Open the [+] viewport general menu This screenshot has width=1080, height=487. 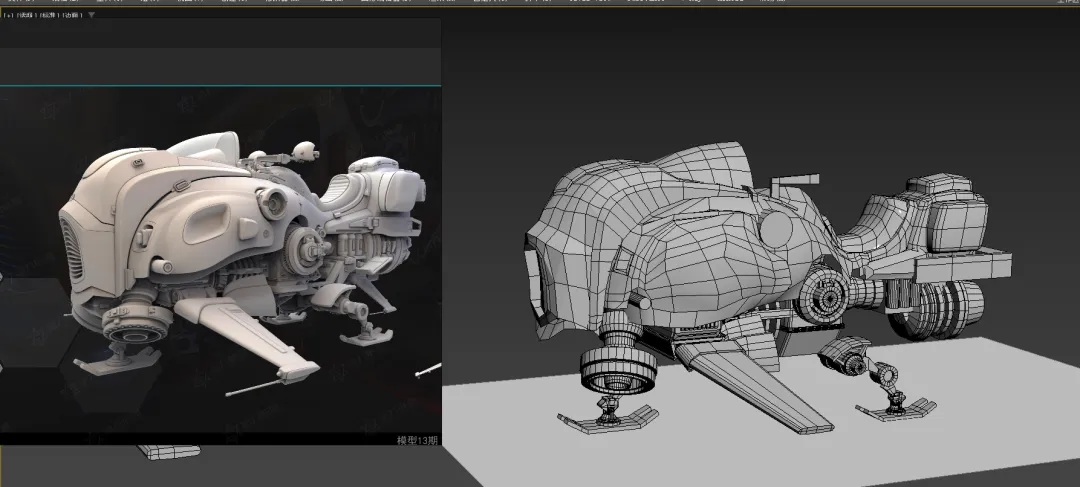pos(9,16)
